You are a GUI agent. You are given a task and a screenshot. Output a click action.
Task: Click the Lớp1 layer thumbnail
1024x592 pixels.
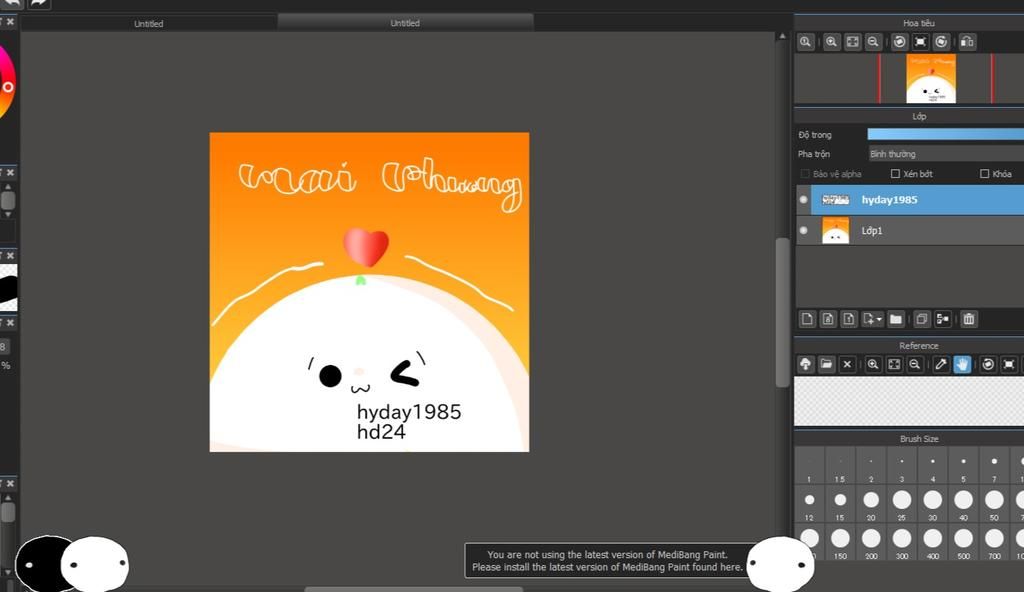(835, 231)
